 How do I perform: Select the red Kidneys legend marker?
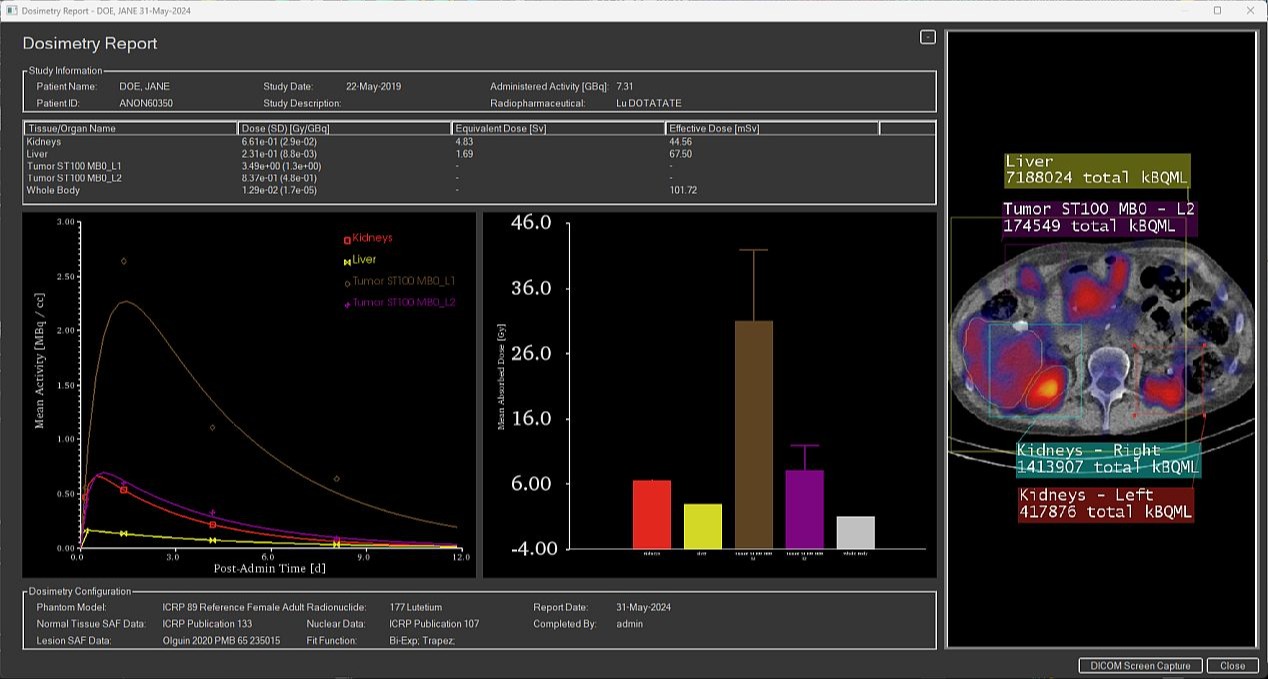point(349,237)
